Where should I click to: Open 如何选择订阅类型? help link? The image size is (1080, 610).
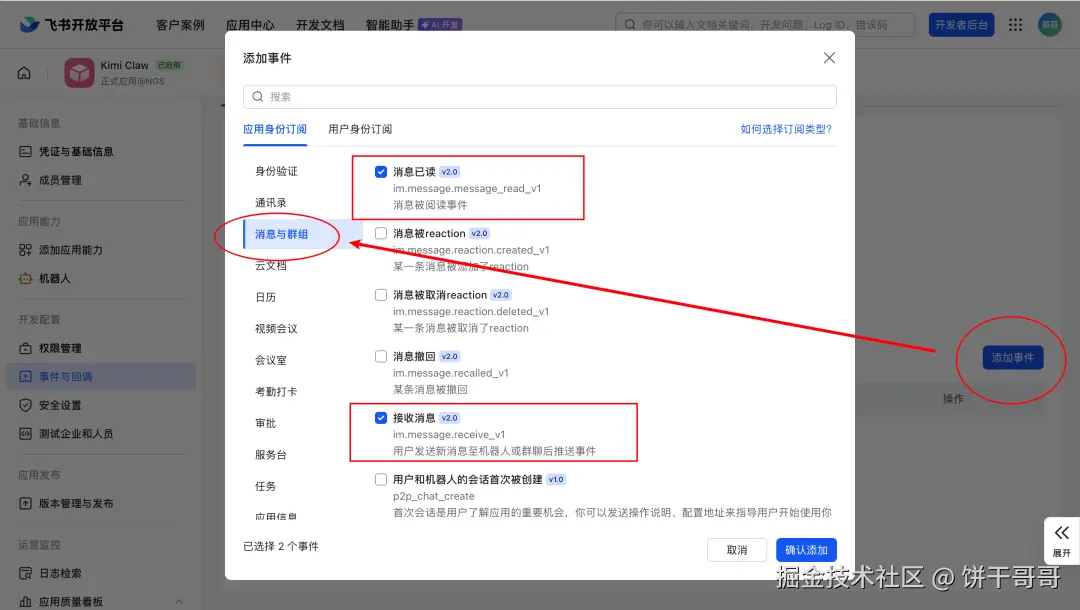click(786, 129)
